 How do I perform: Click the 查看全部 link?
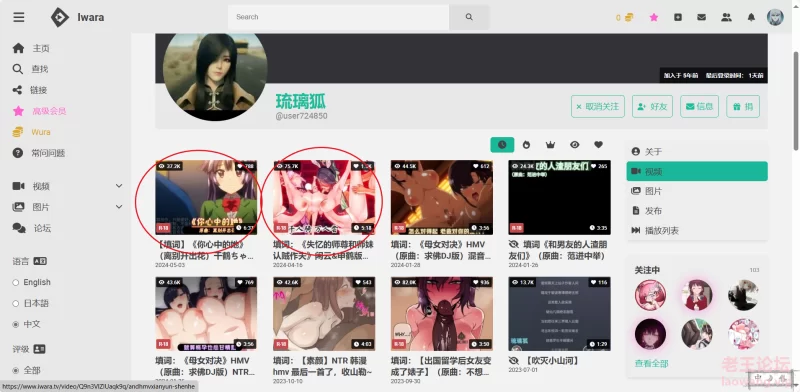652,363
